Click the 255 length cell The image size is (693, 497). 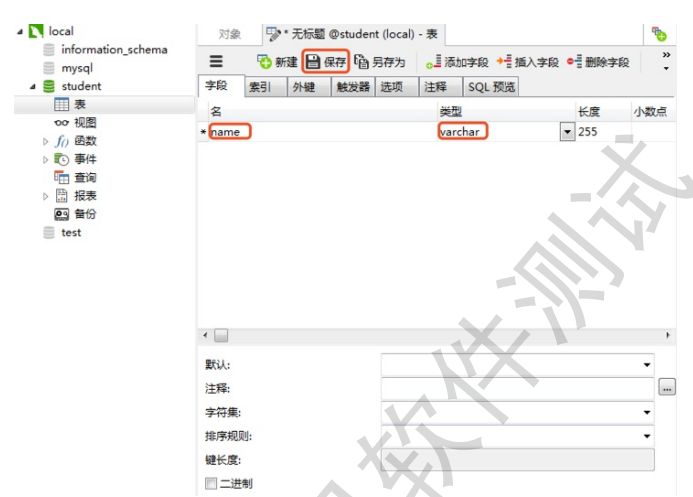click(x=603, y=132)
